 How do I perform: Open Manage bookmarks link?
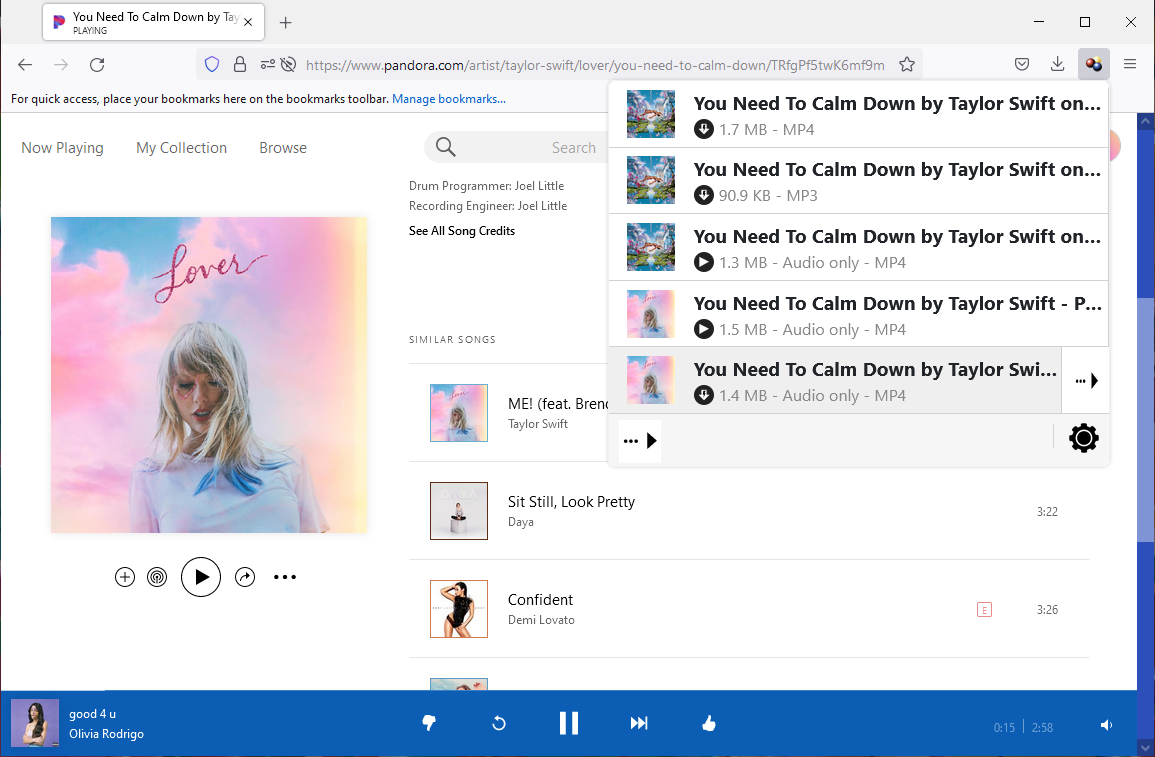[x=449, y=99]
